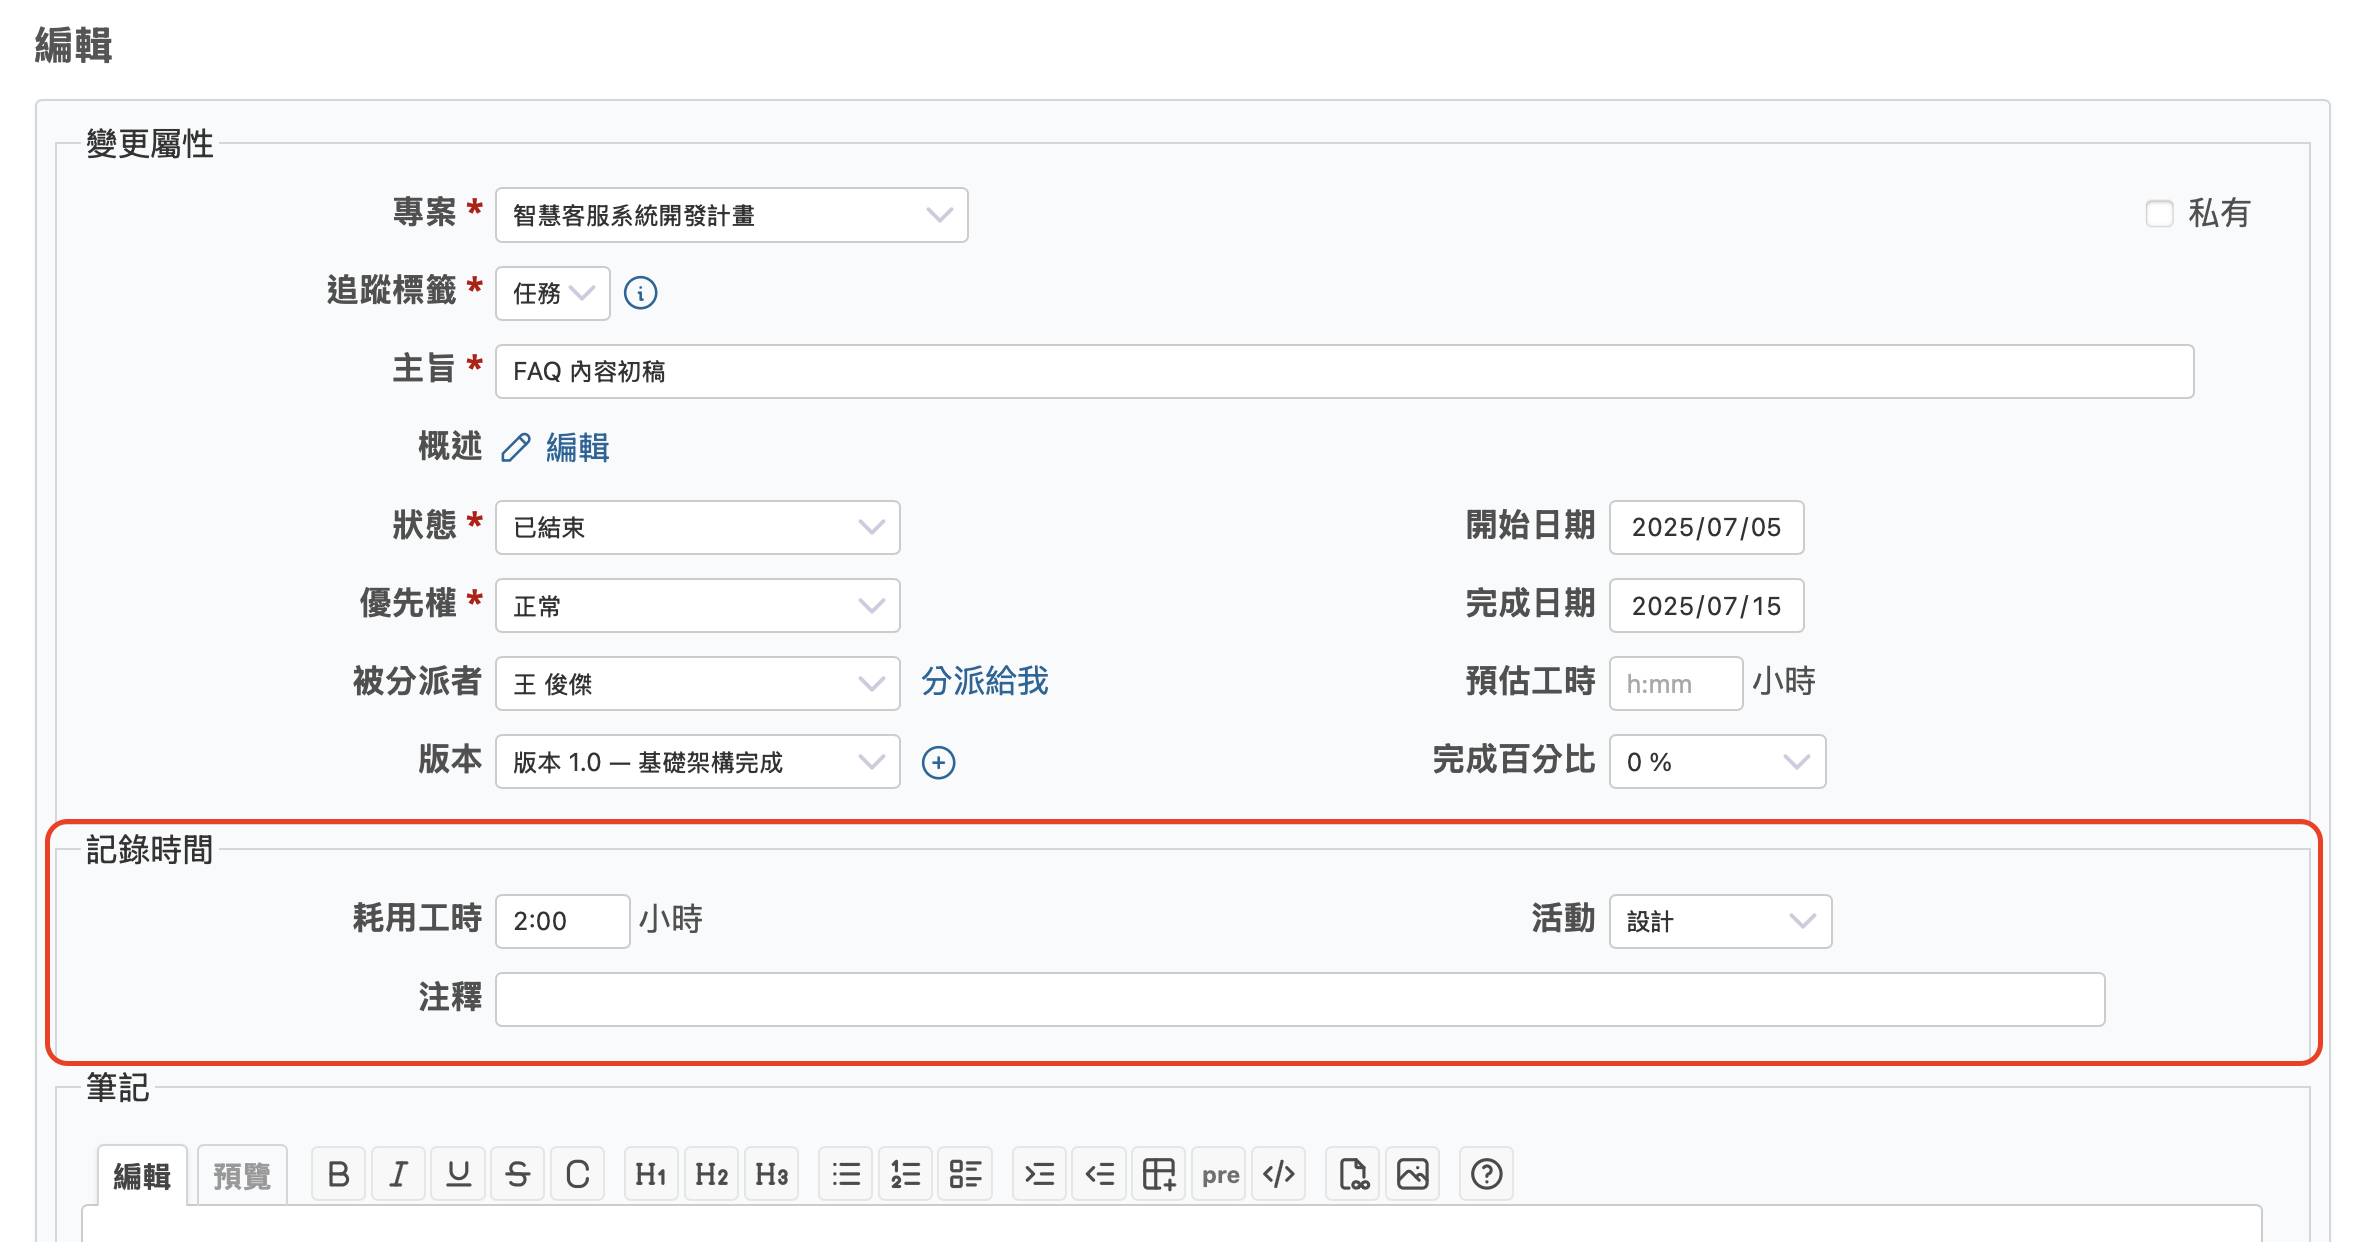Click the 編輯 link beside 概述
The image size is (2356, 1242).
(x=577, y=447)
